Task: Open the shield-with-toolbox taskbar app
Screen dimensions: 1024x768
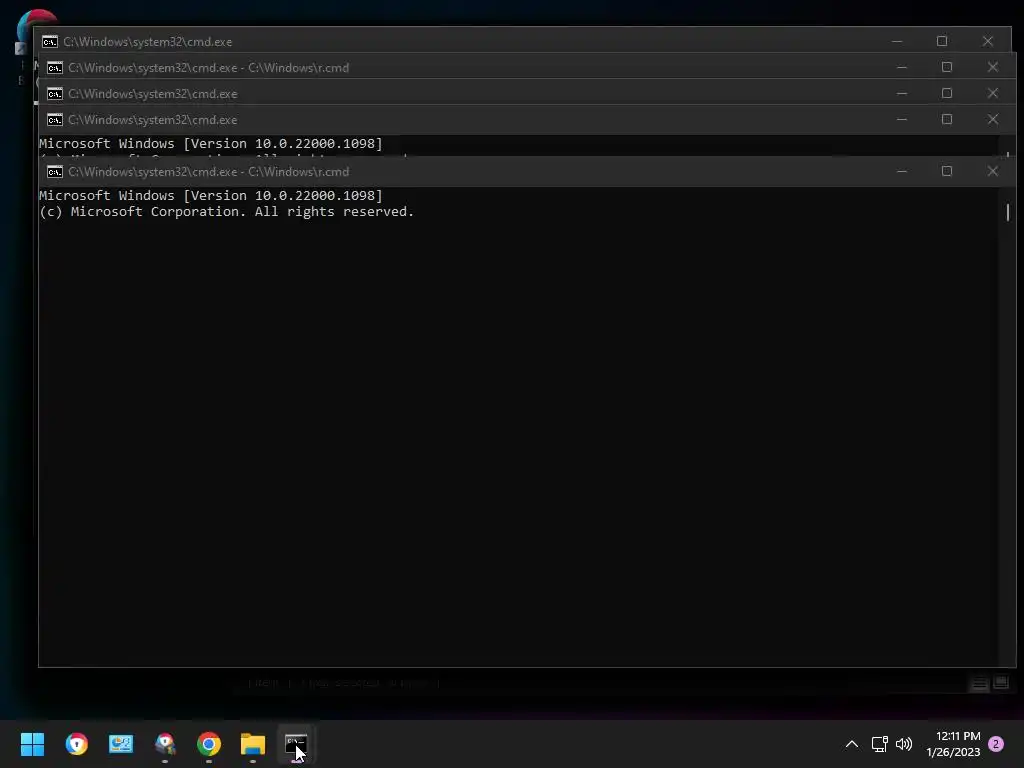Action: (x=165, y=744)
